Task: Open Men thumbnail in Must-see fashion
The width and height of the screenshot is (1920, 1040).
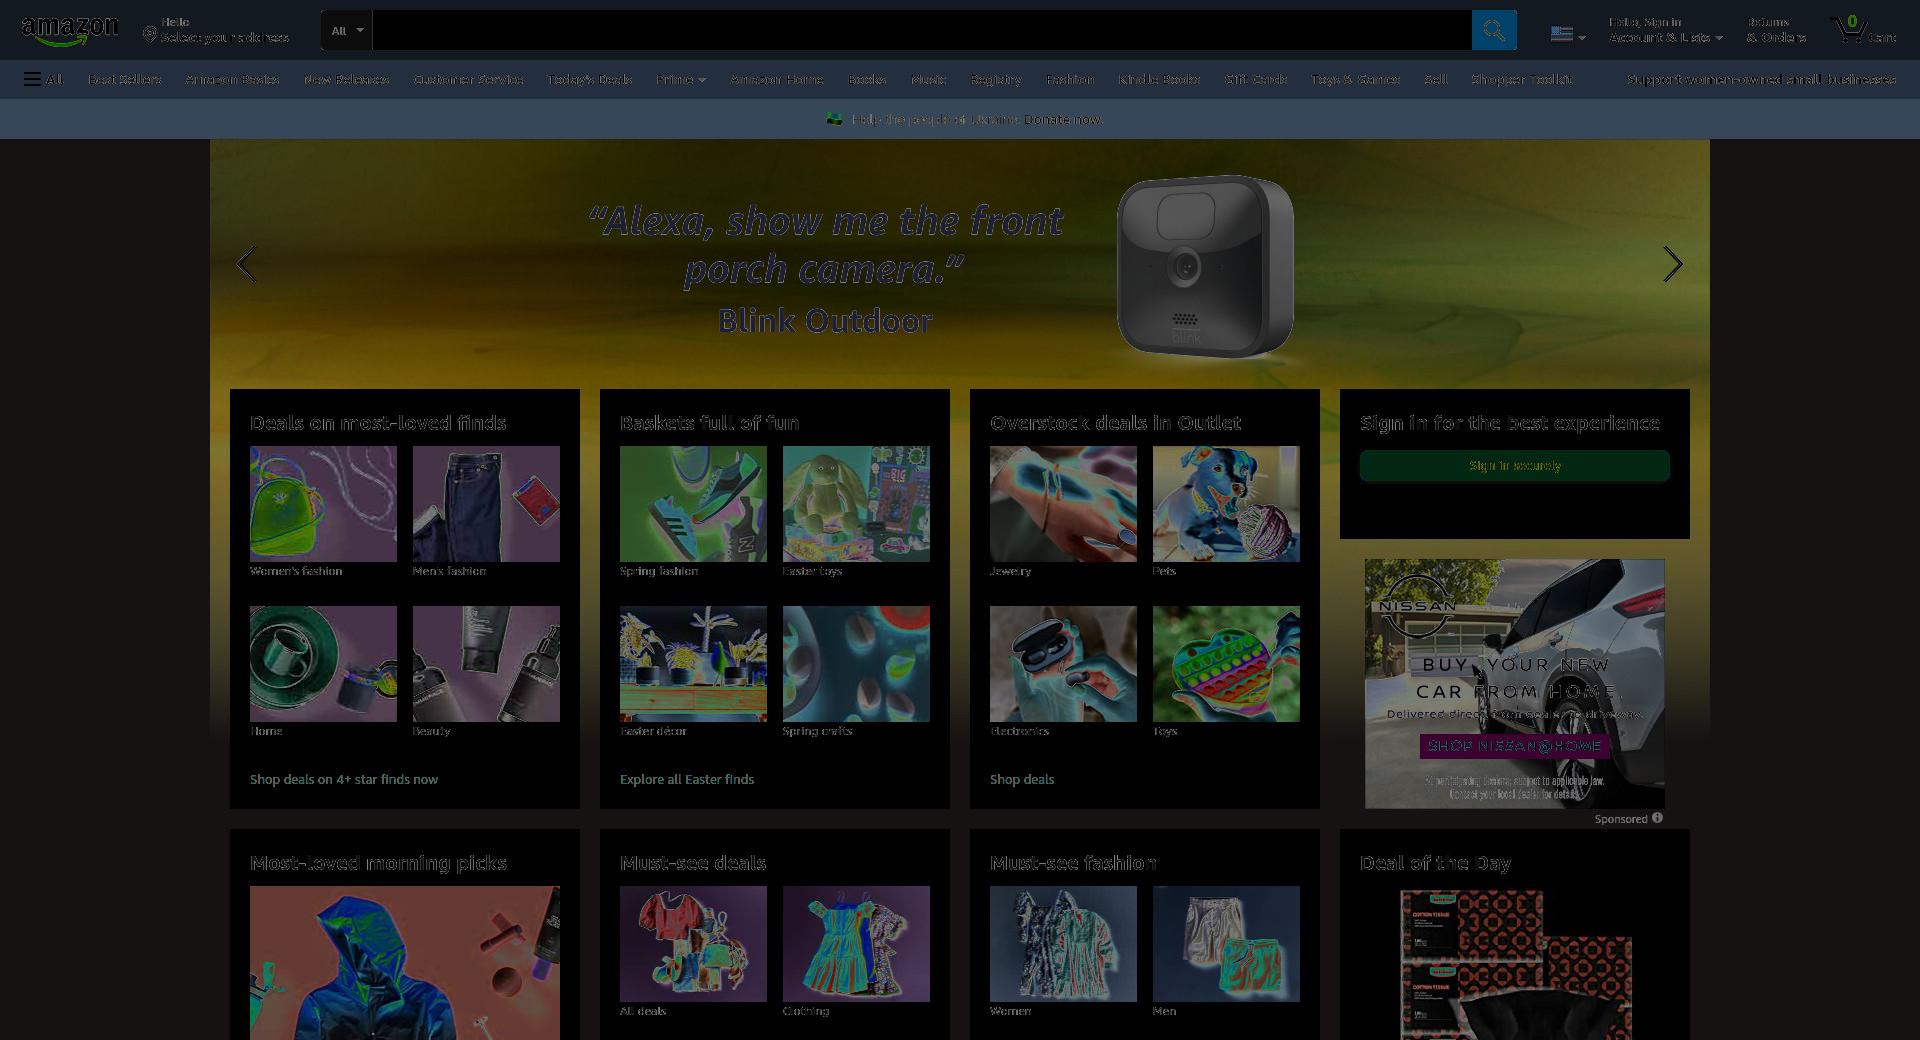Action: click(1226, 944)
